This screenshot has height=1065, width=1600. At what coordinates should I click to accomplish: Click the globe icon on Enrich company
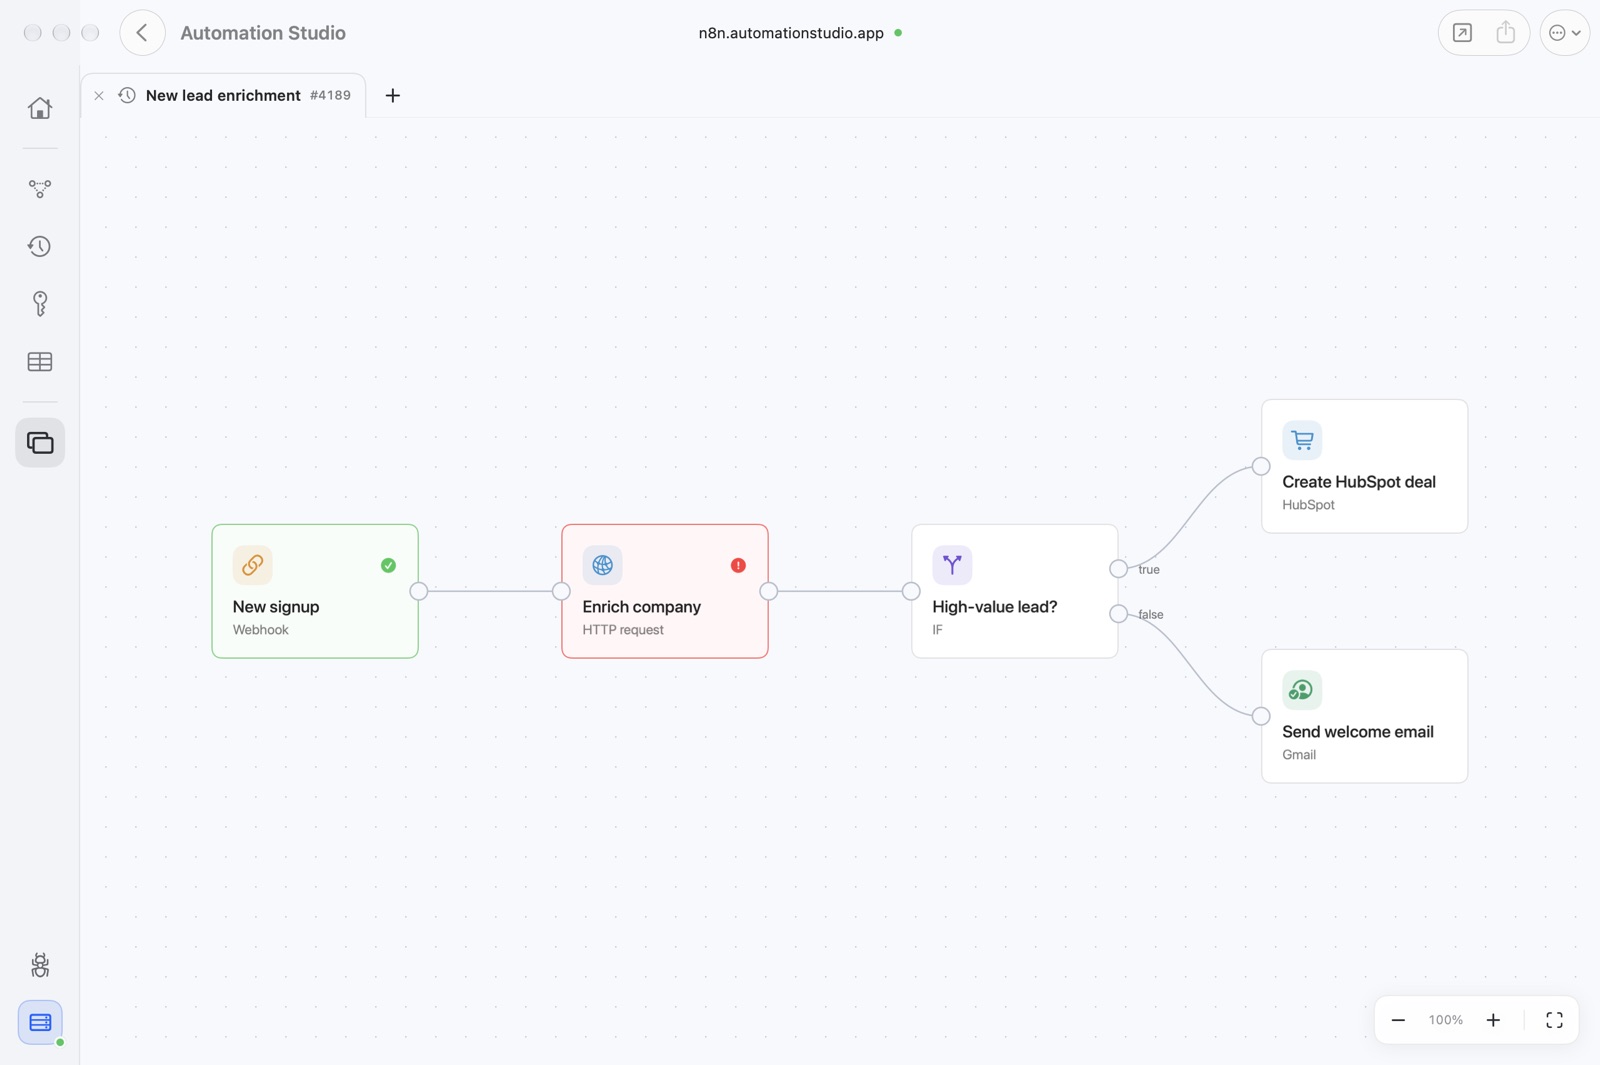coord(602,565)
